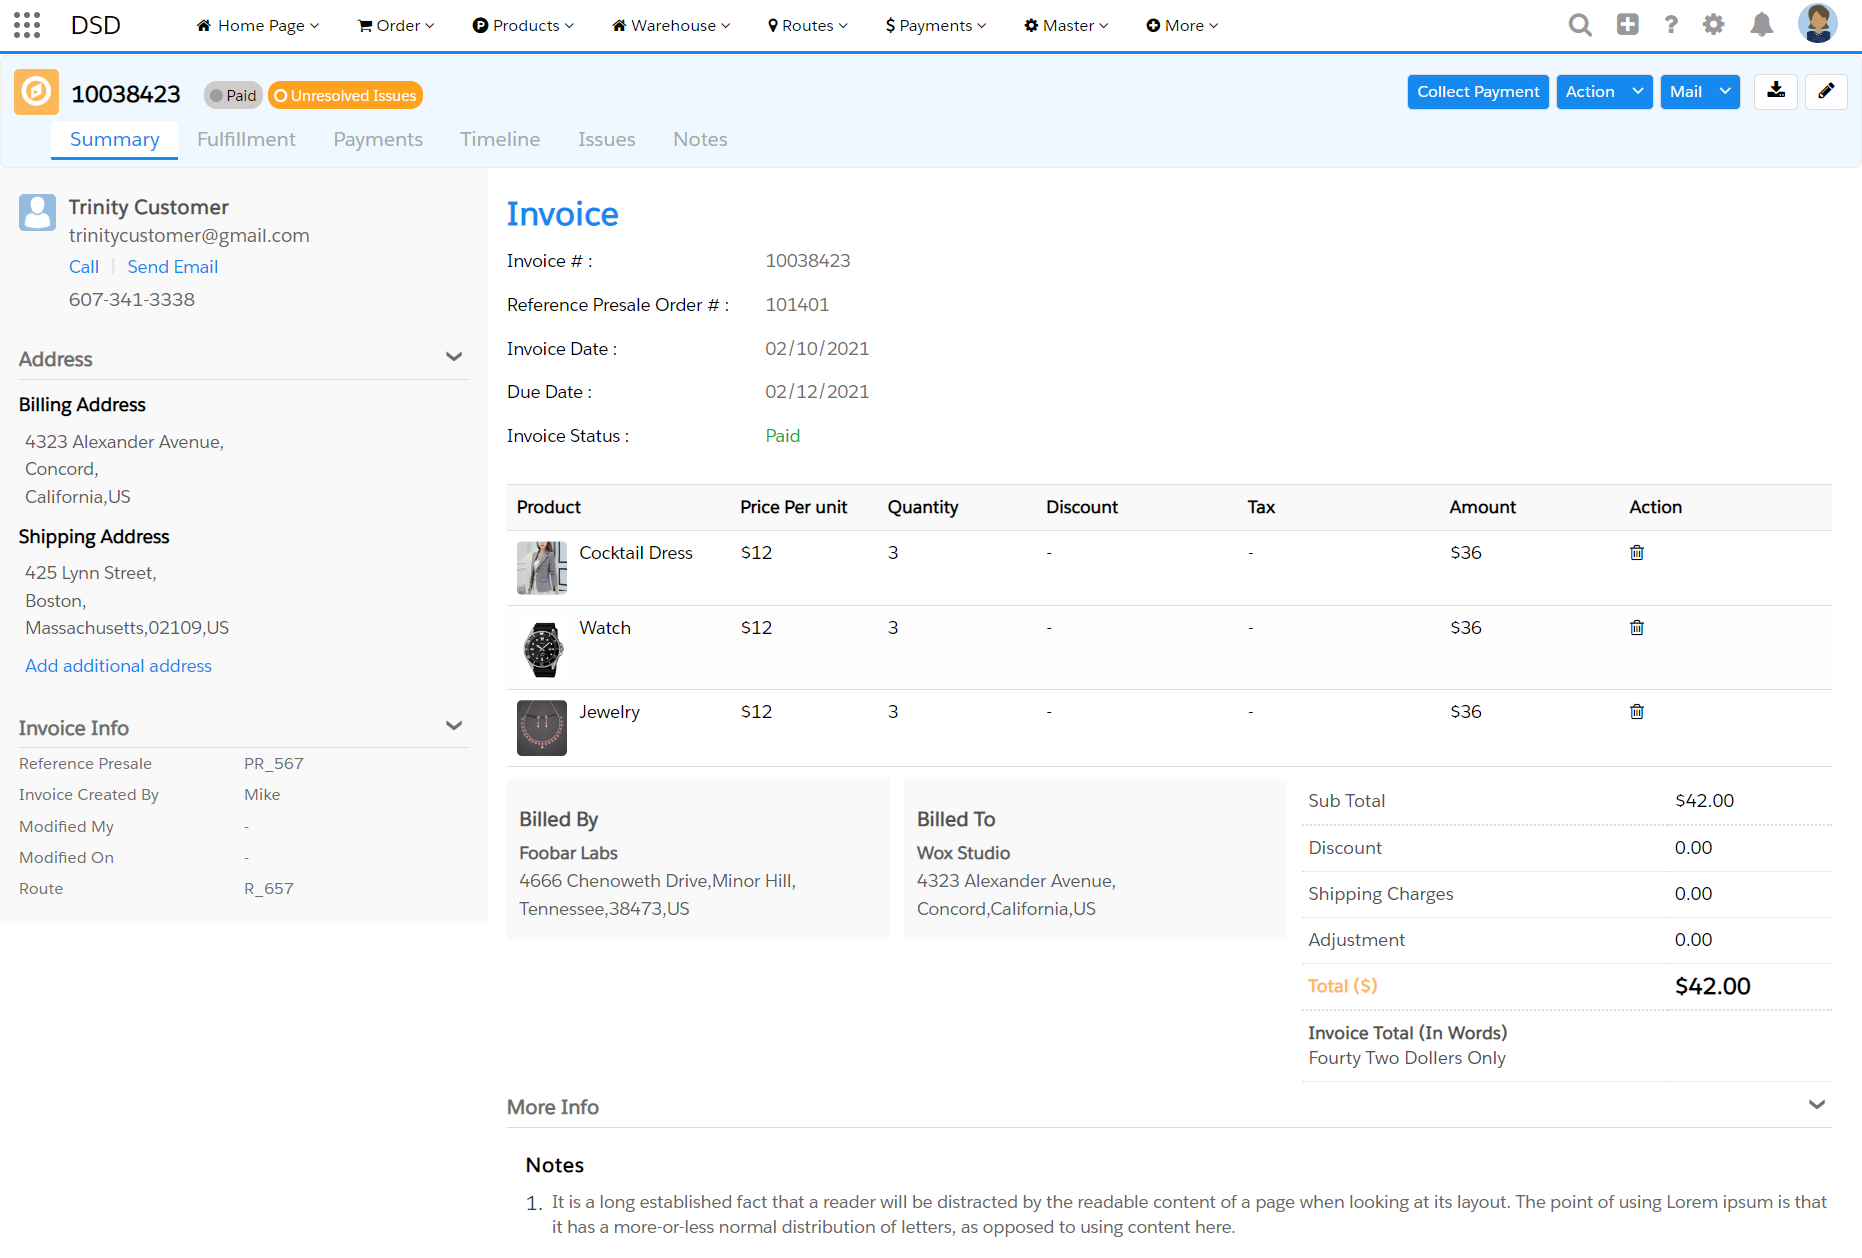Open the settings gear icon
Screen dimensions: 1862x1258
coord(1714,24)
